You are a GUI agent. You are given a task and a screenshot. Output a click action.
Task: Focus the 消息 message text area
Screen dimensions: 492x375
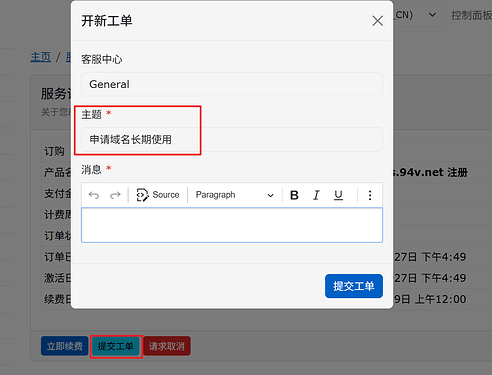coord(232,225)
